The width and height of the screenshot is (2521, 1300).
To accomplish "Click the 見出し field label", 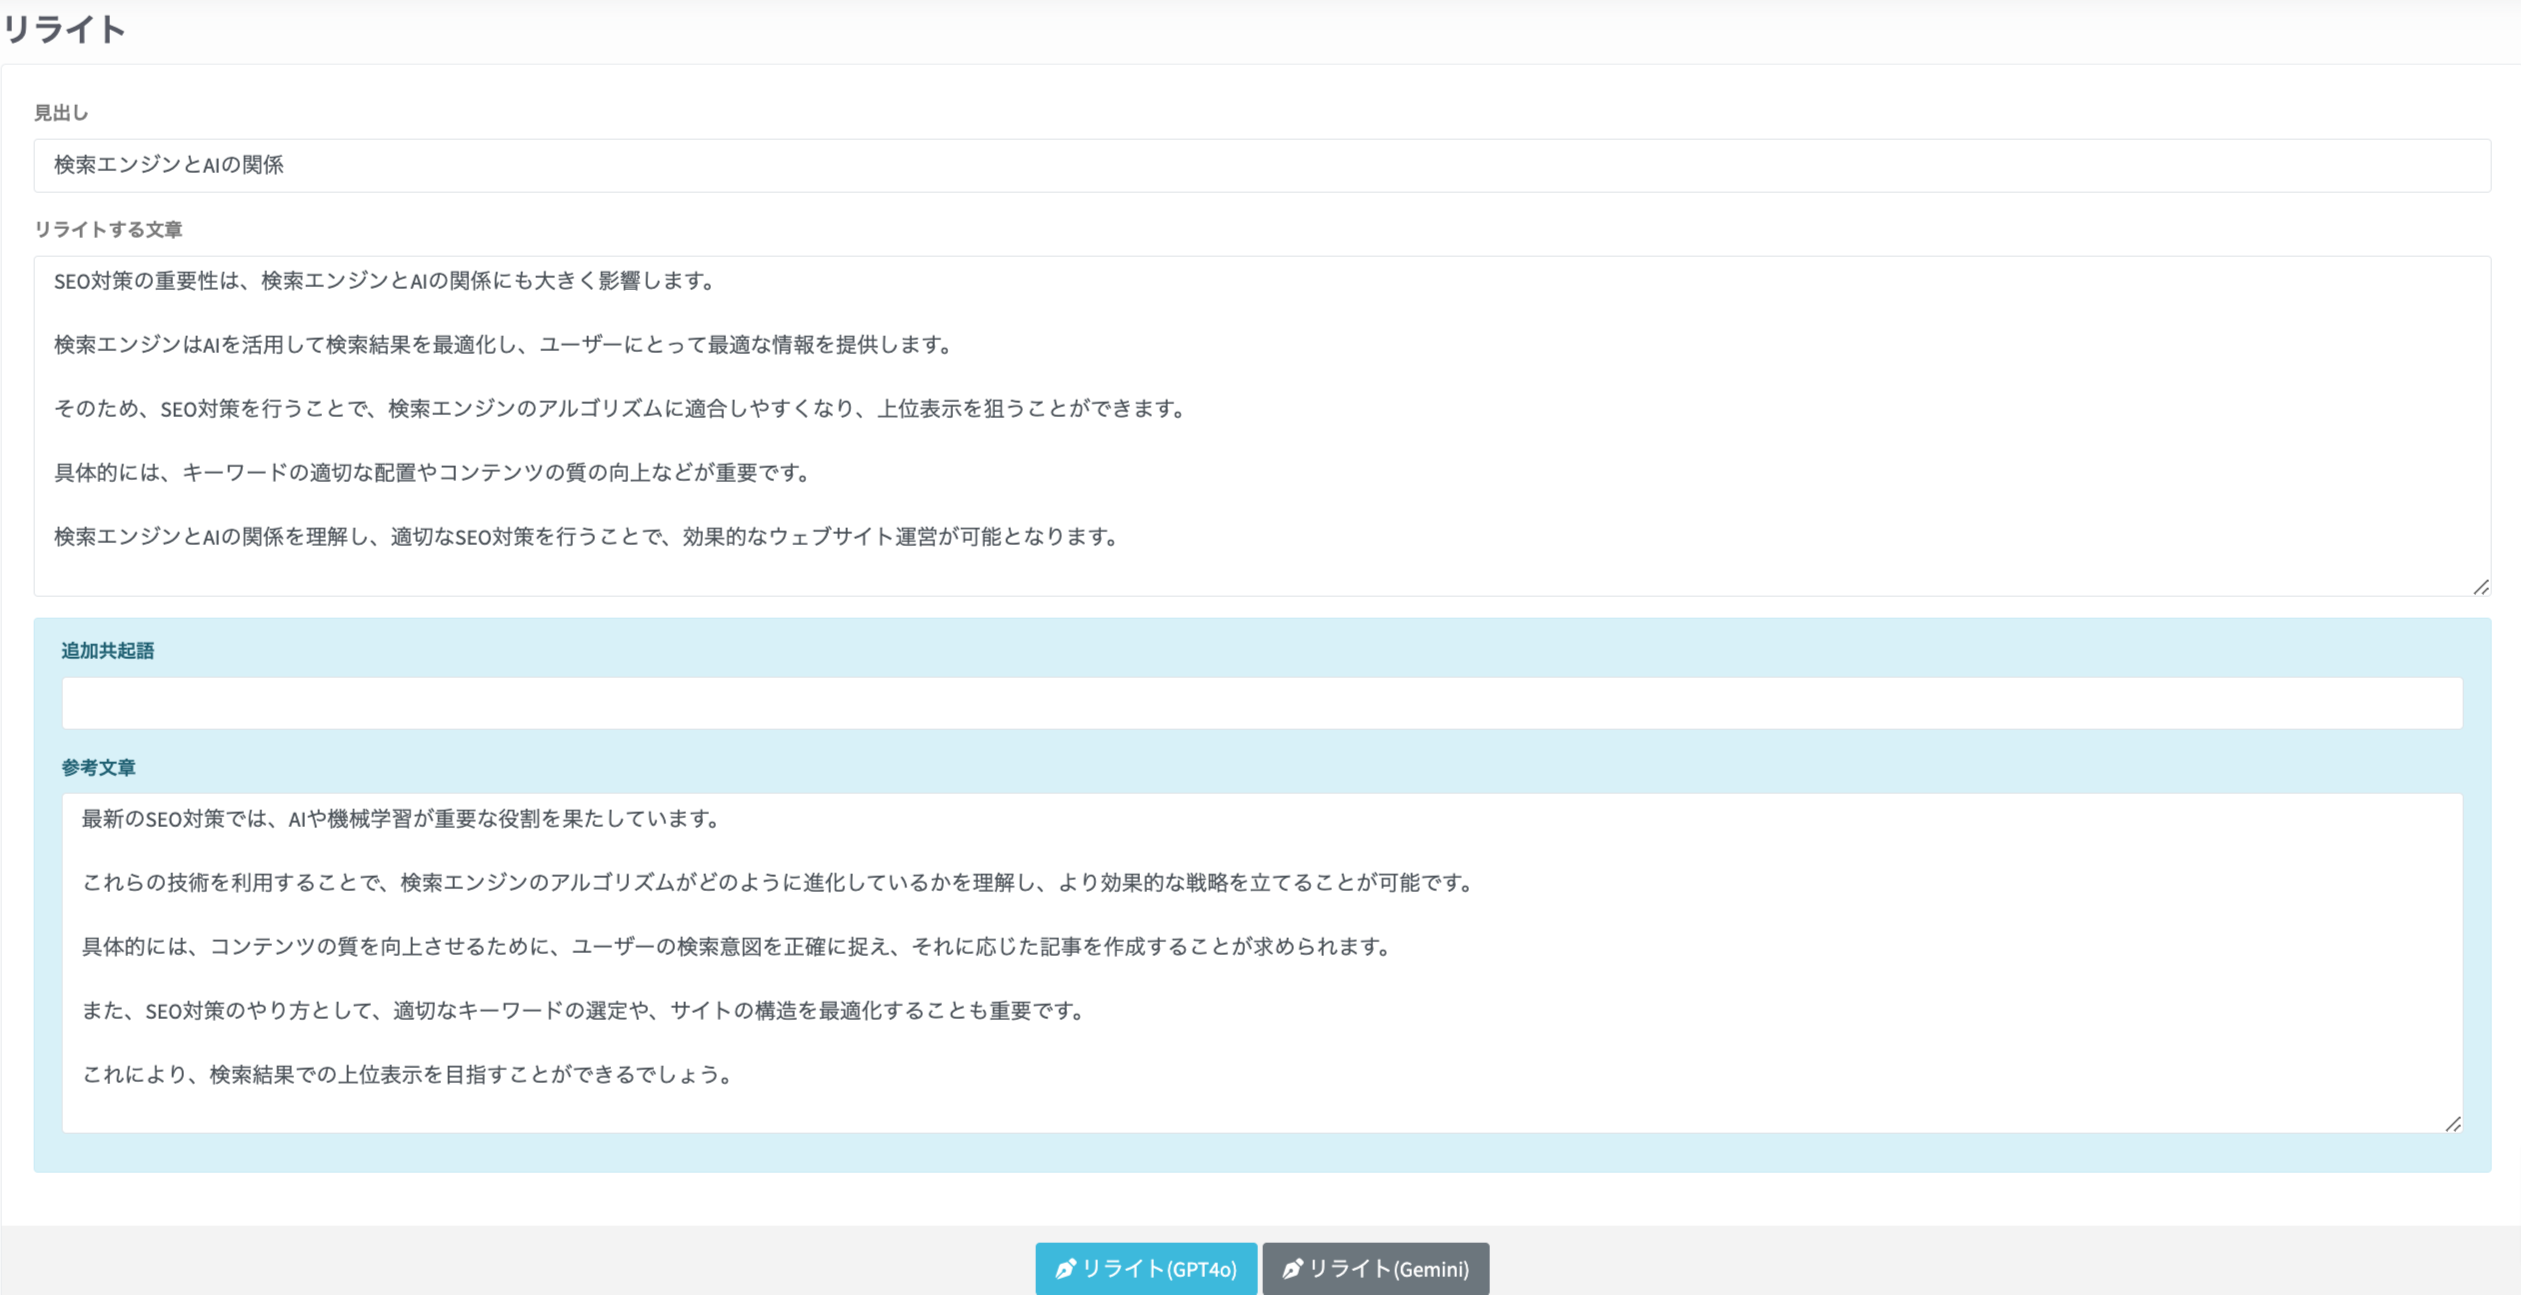I will tap(61, 113).
